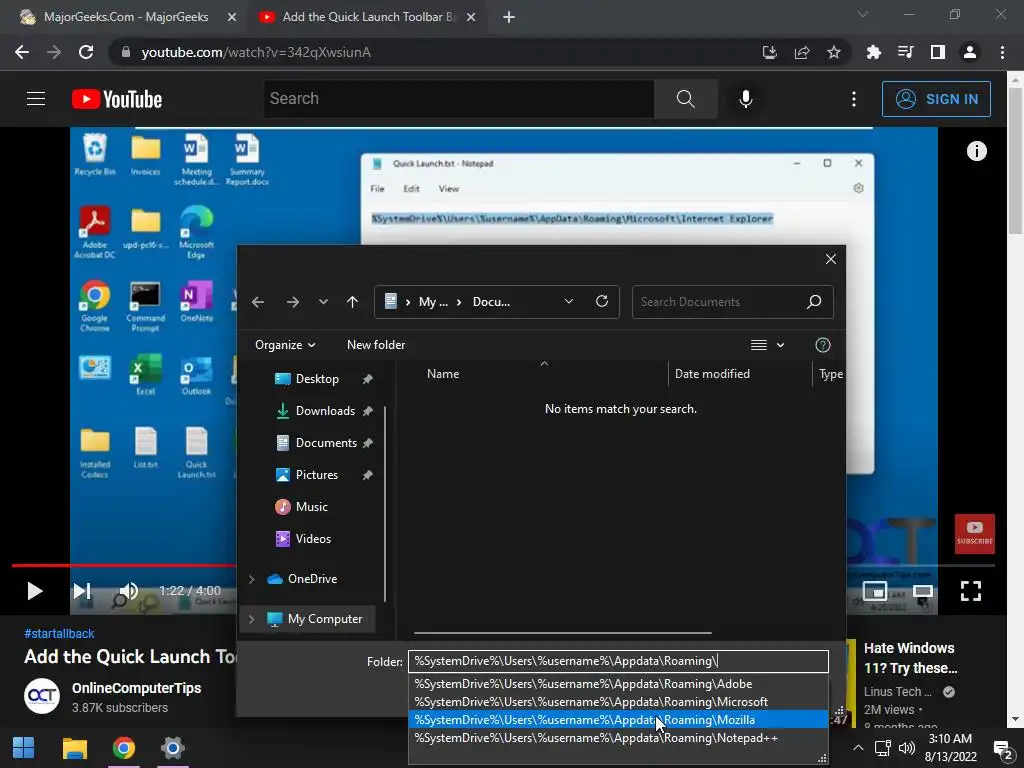The image size is (1024, 768).
Task: Open recent locations dropdown in dialog
Action: tap(323, 302)
